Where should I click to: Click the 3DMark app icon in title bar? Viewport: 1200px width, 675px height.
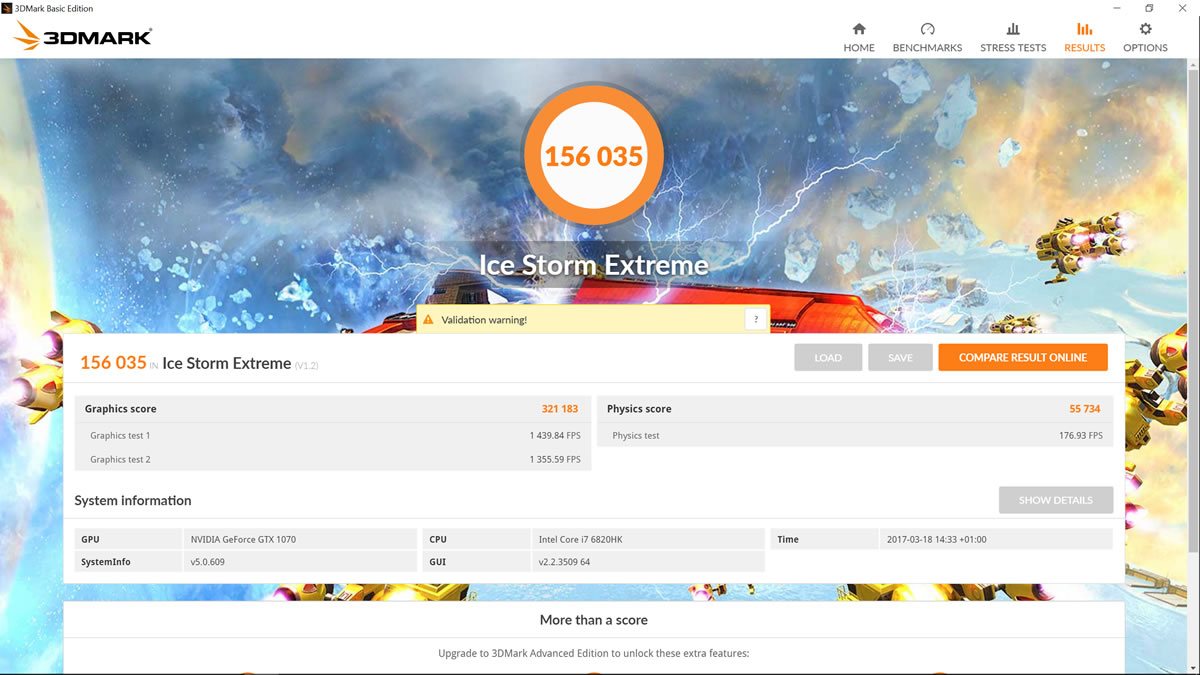7,8
